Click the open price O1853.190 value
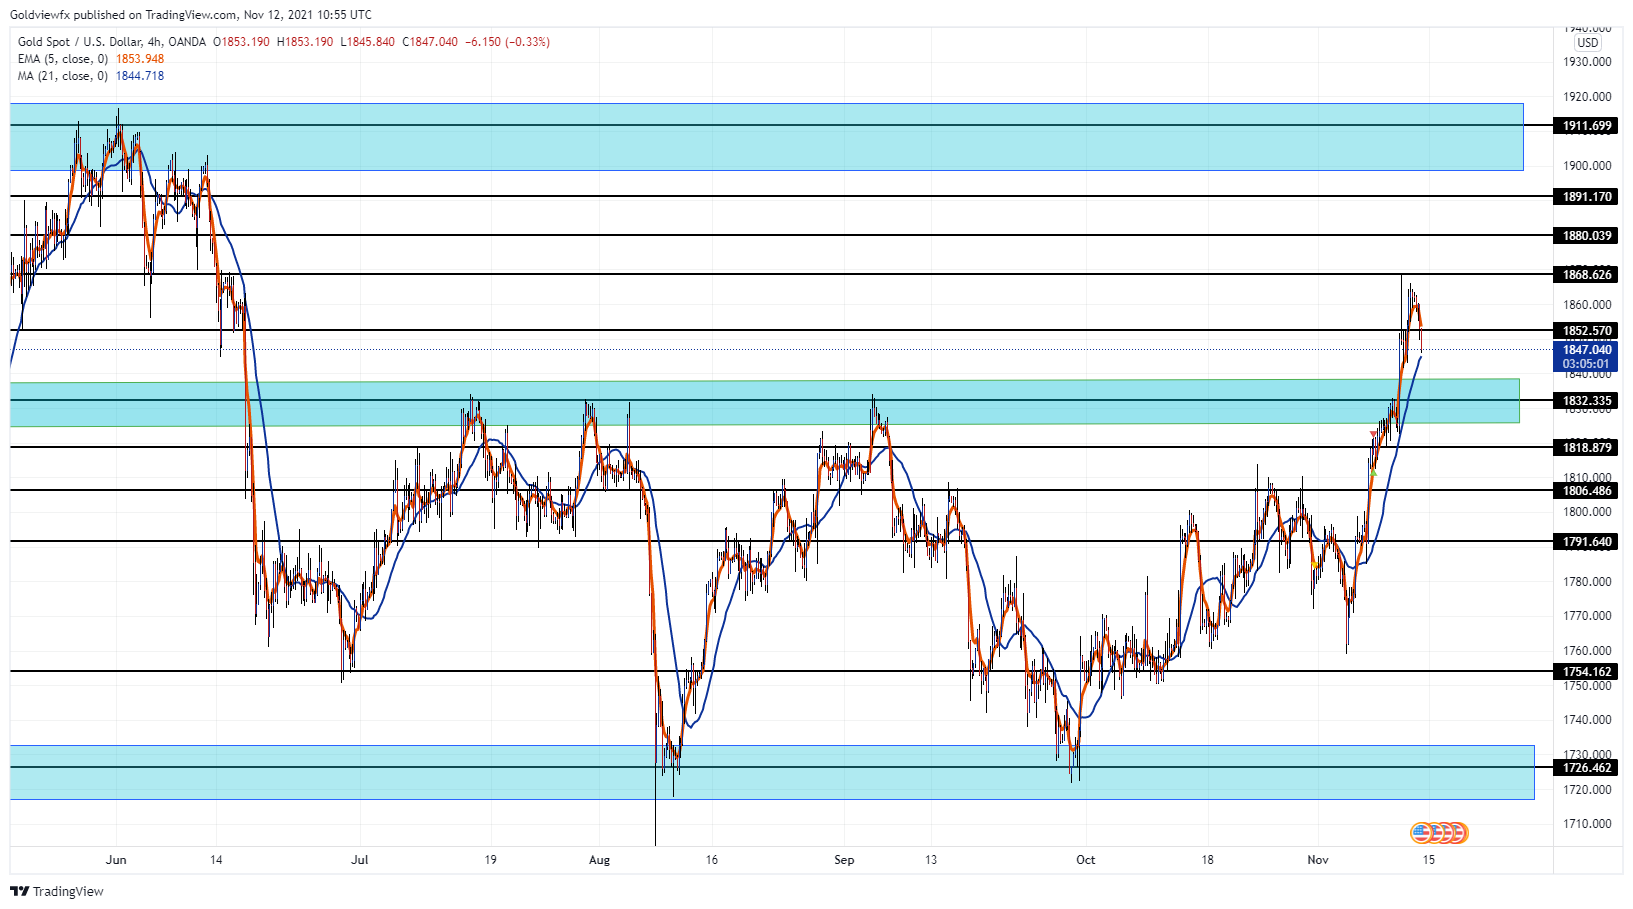 tap(239, 42)
